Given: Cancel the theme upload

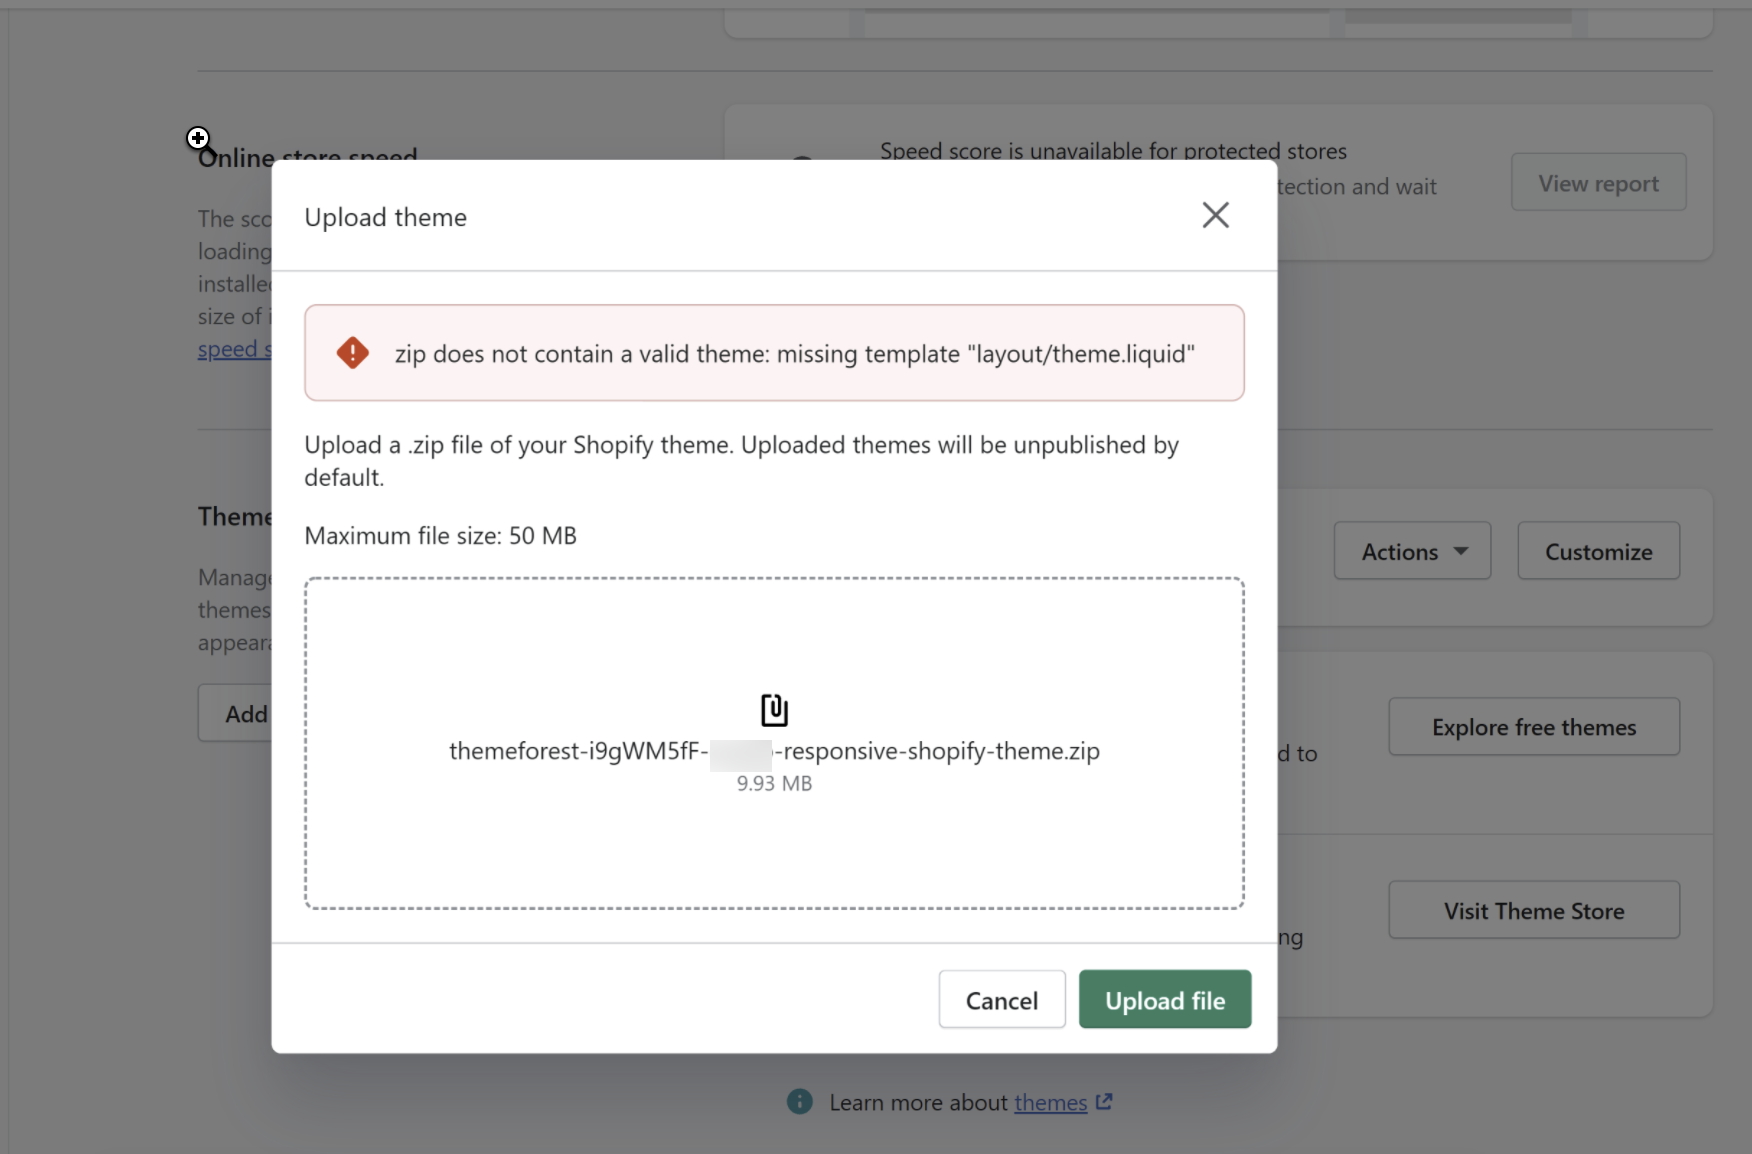Looking at the screenshot, I should [x=1002, y=999].
